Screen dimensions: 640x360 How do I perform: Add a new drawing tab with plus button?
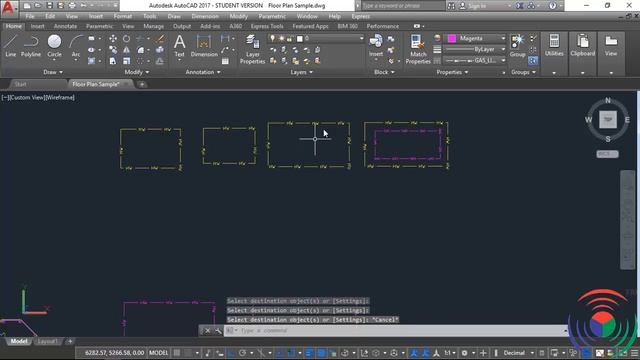pos(142,84)
